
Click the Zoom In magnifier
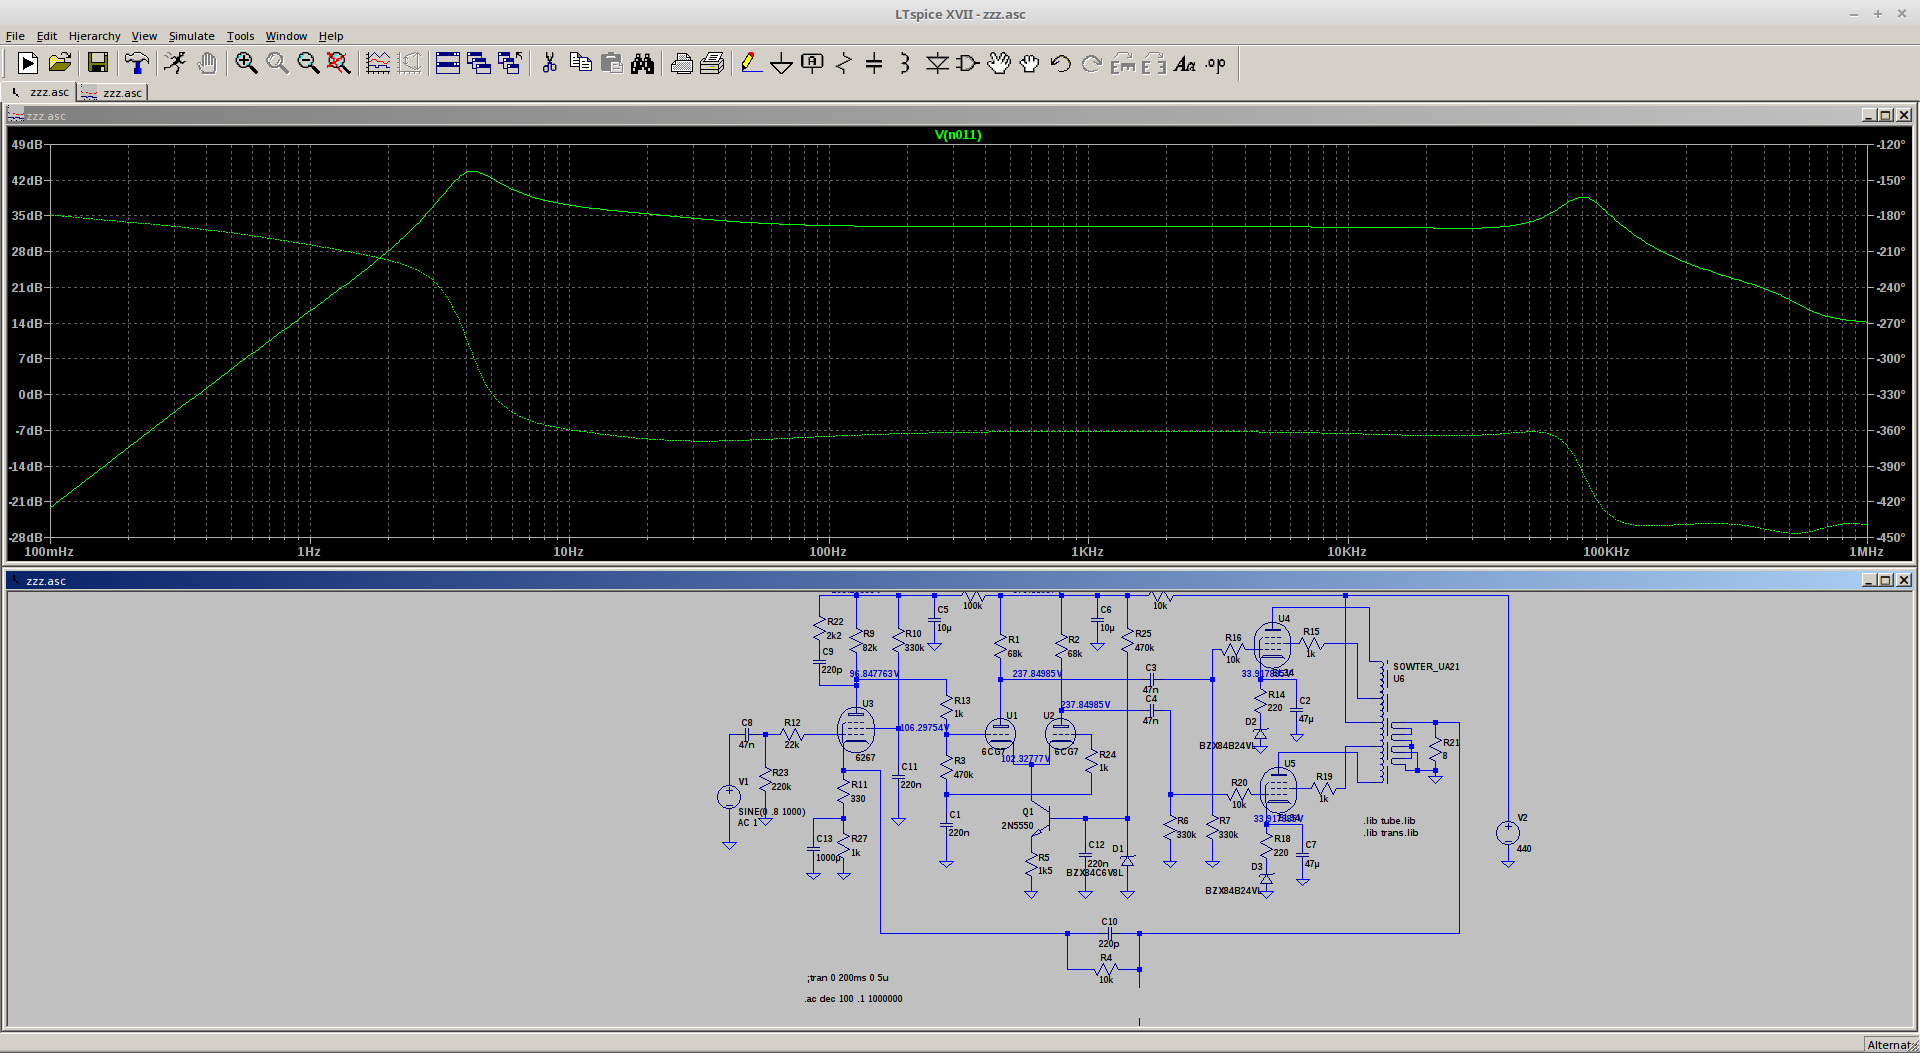(246, 64)
